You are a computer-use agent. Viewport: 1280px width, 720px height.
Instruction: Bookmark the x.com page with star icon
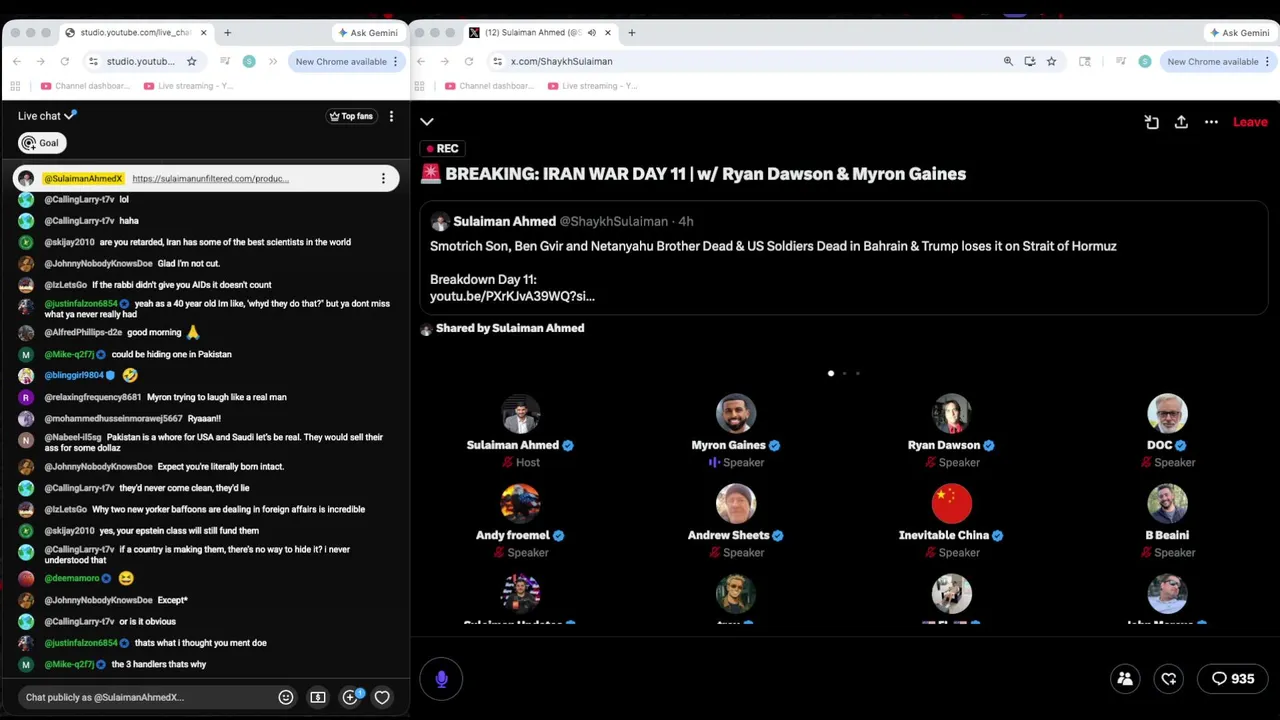[x=1051, y=61]
